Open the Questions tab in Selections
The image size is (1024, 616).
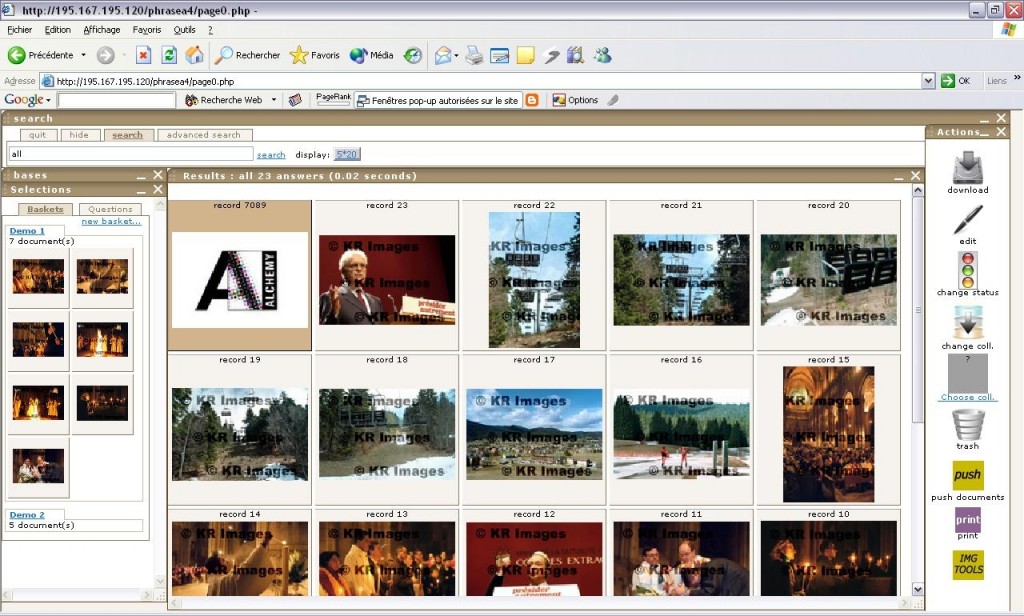[x=109, y=209]
